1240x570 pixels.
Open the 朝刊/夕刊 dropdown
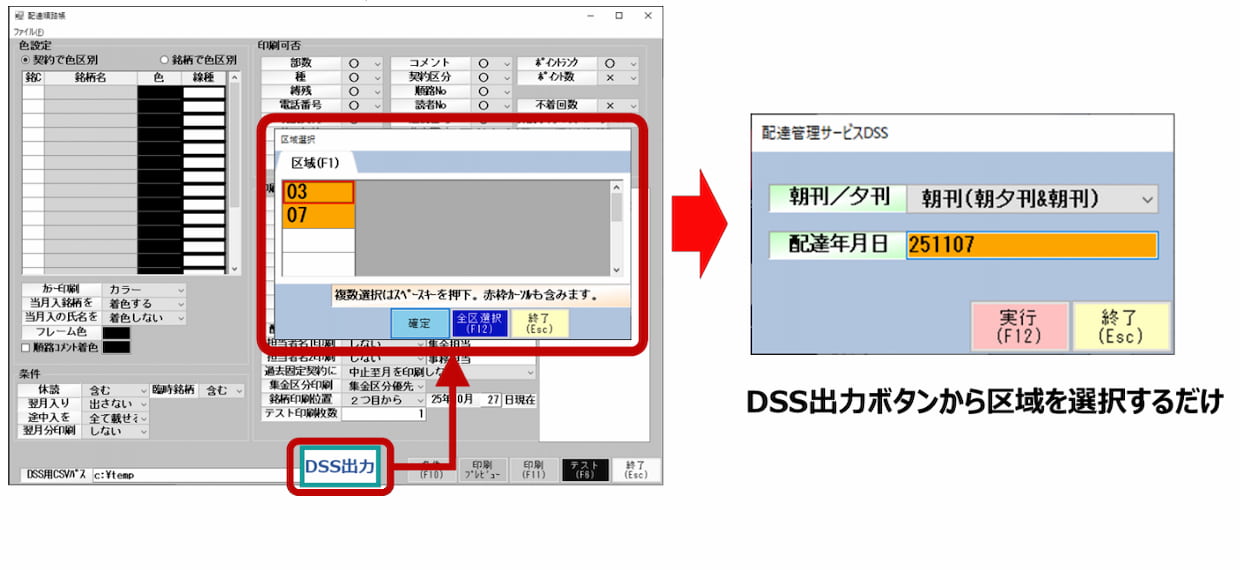point(1031,199)
